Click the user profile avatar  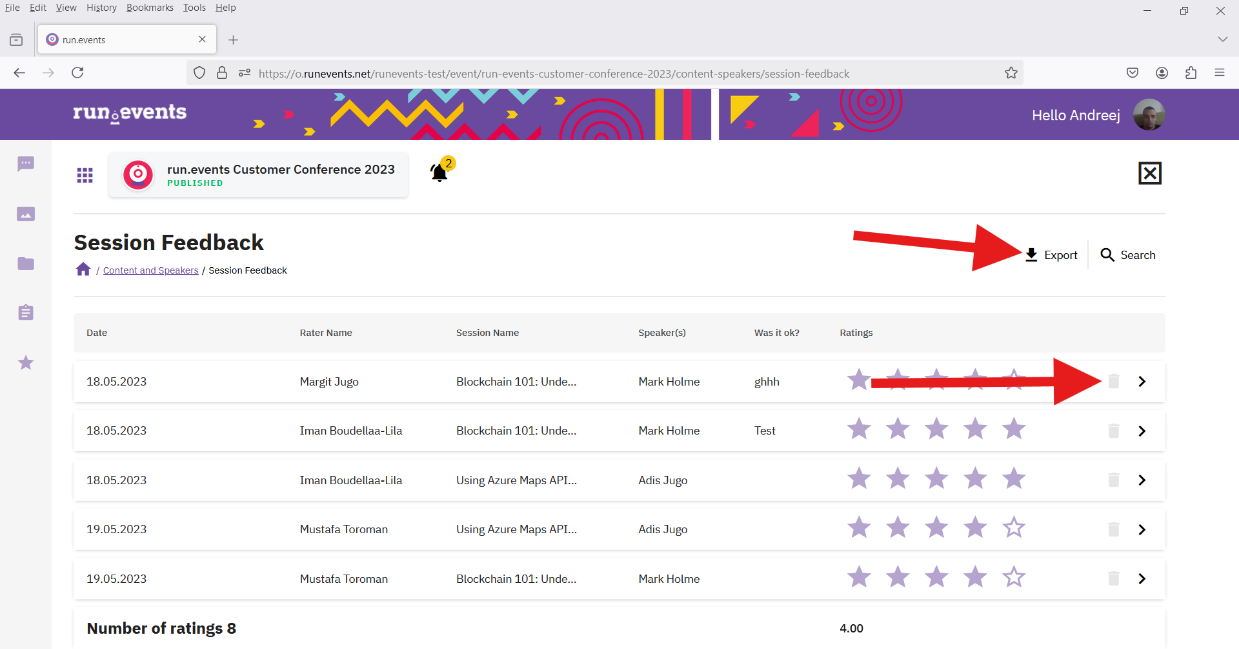pyautogui.click(x=1149, y=115)
